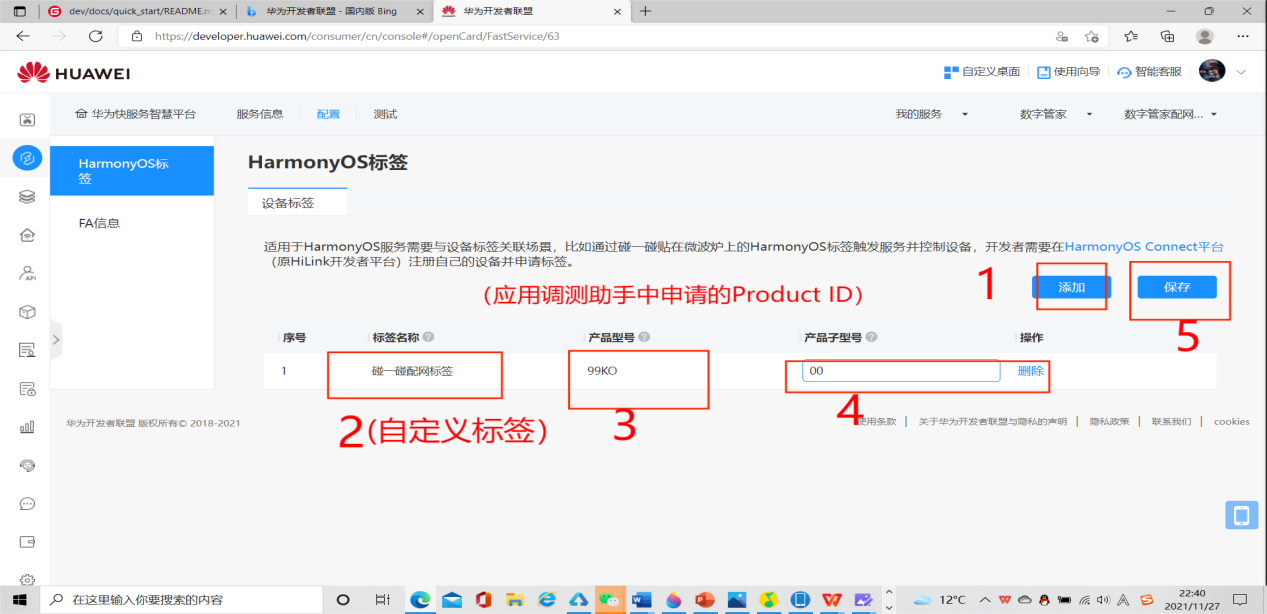Open the browser tab actions menu icon
The width and height of the screenshot is (1267, 614).
20,11
